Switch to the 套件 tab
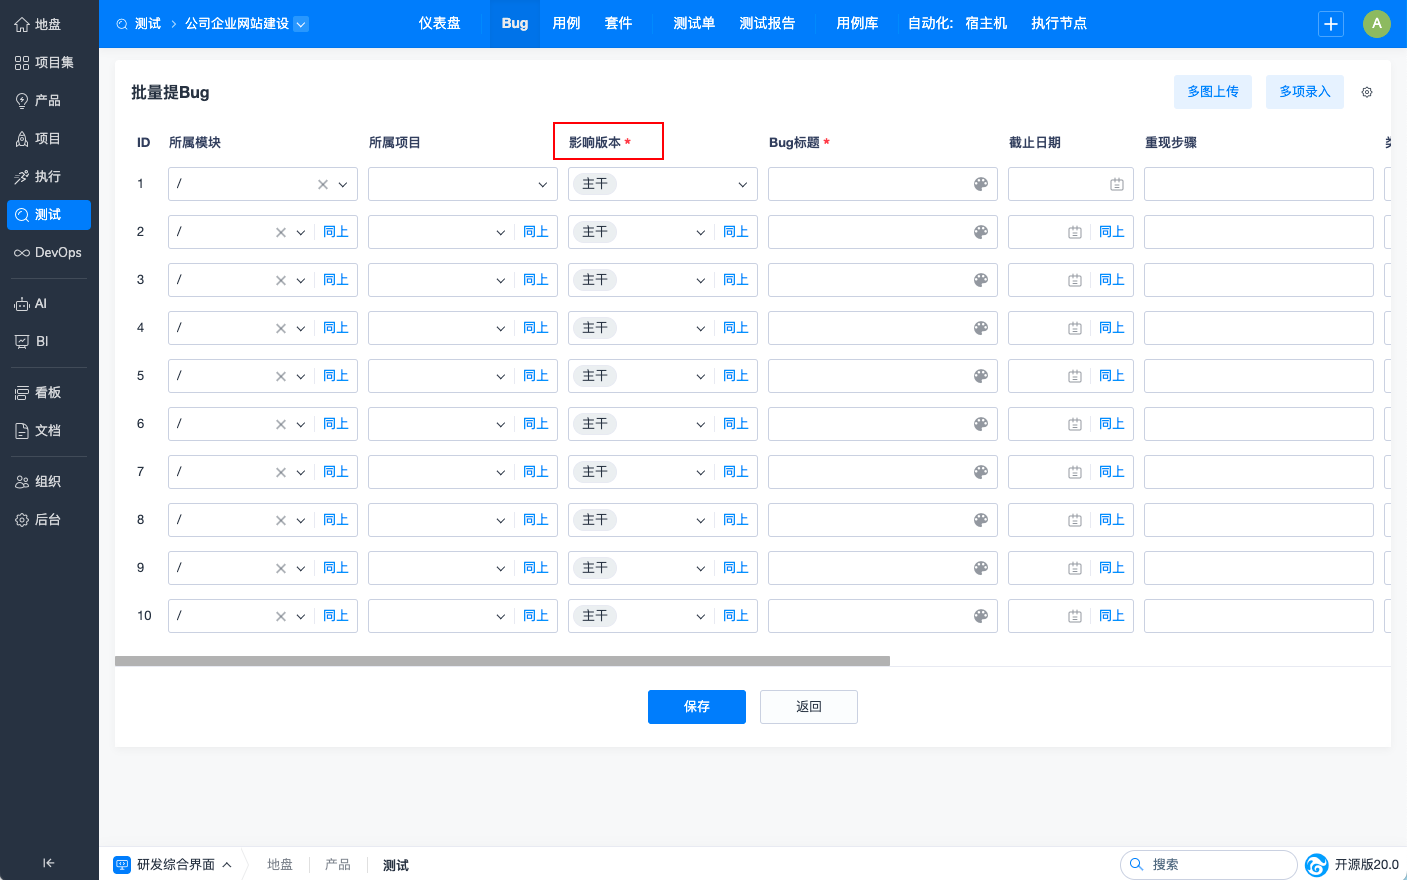 point(619,24)
